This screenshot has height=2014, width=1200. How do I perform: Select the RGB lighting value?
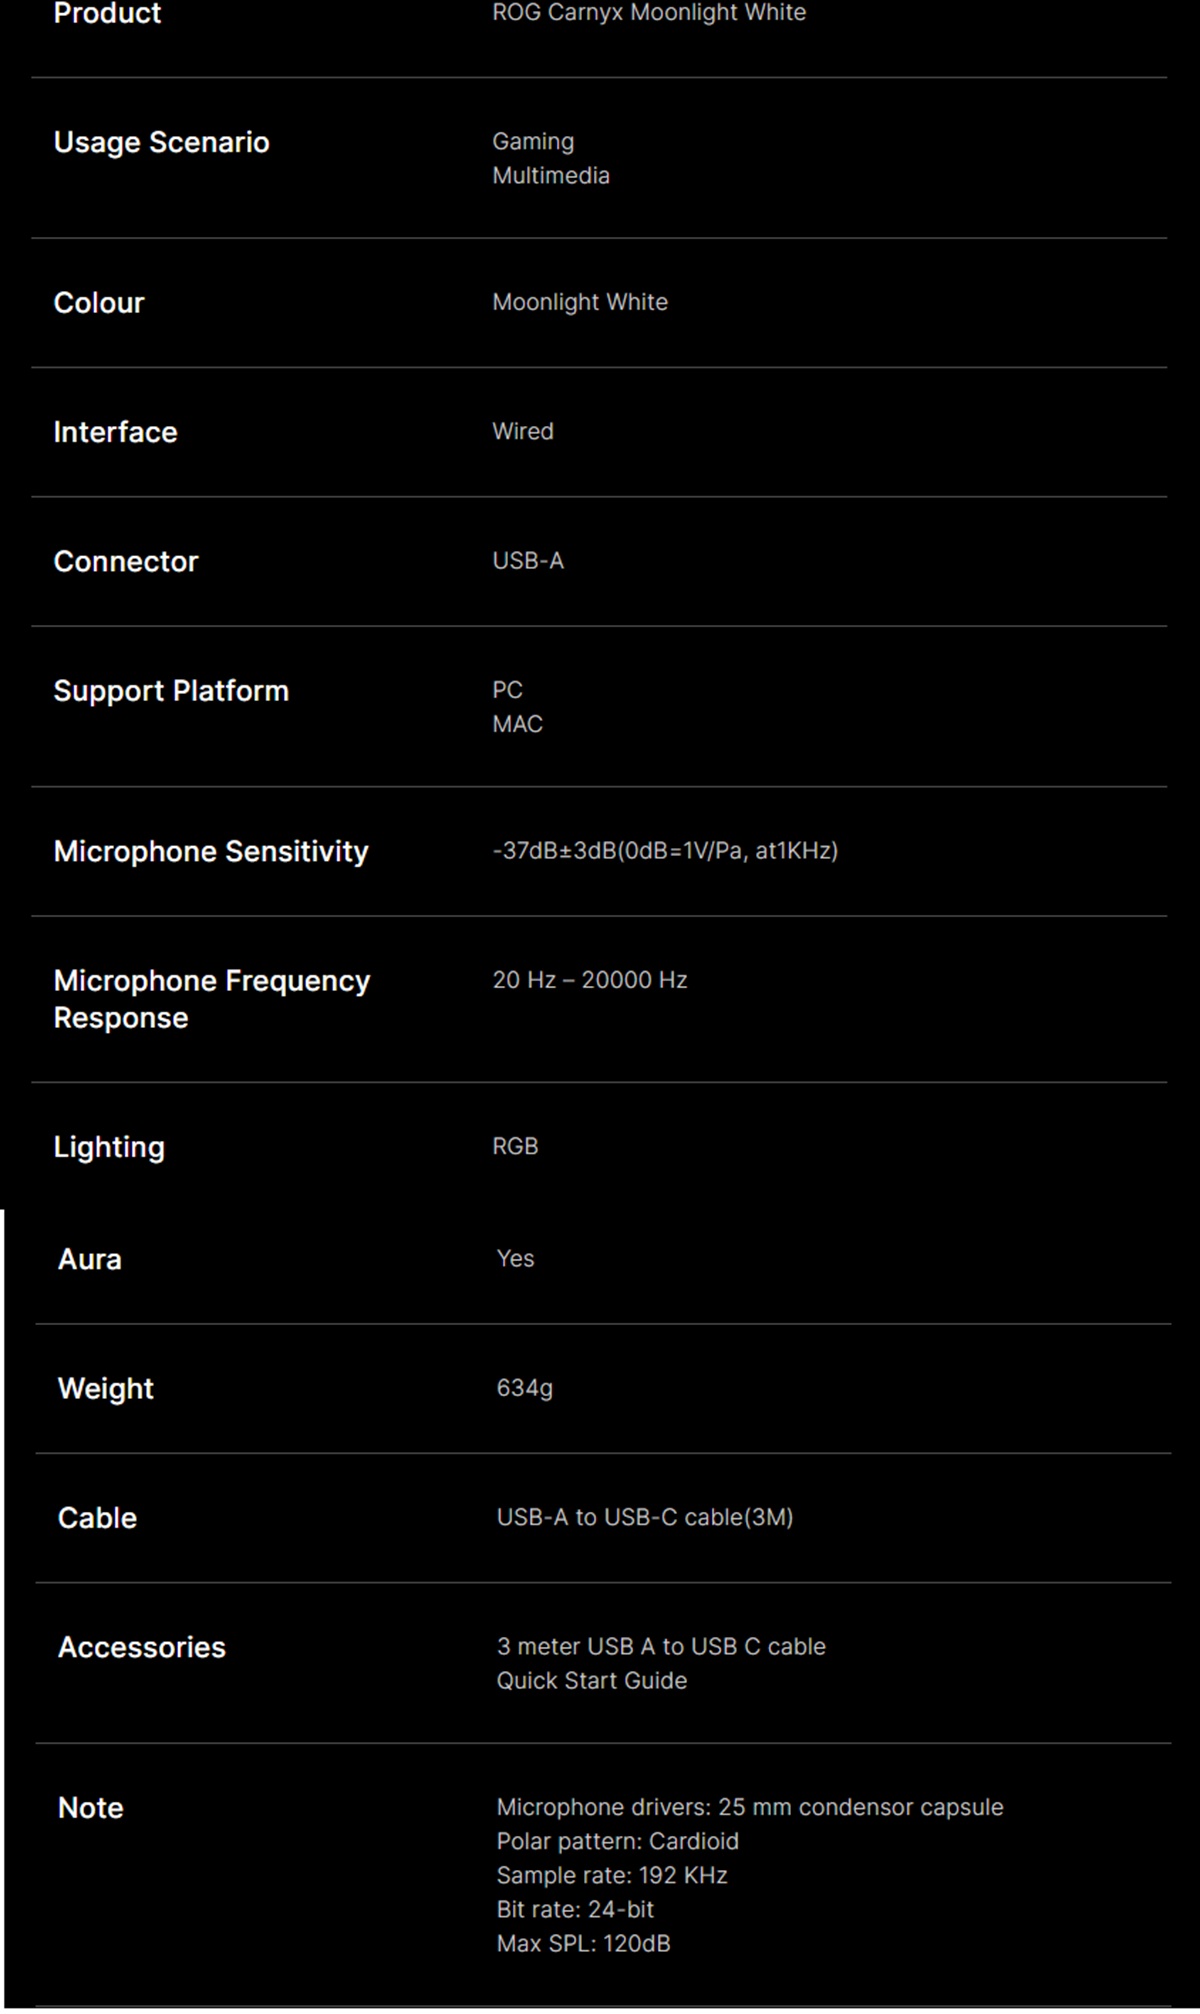pos(515,1146)
